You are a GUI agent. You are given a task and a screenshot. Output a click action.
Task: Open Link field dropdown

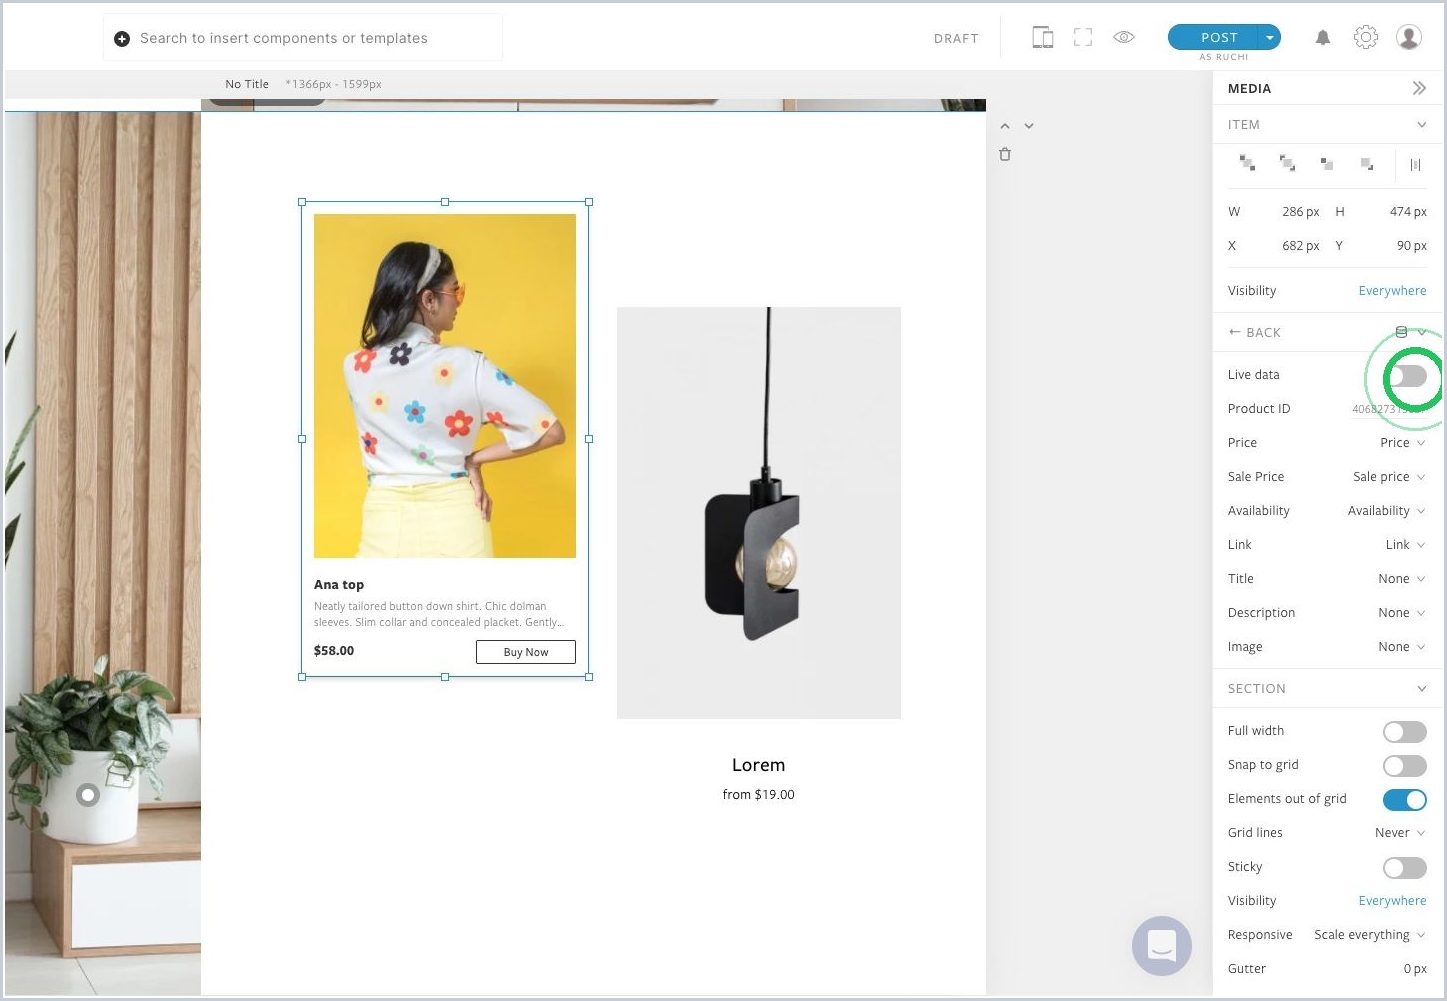pyautogui.click(x=1405, y=545)
